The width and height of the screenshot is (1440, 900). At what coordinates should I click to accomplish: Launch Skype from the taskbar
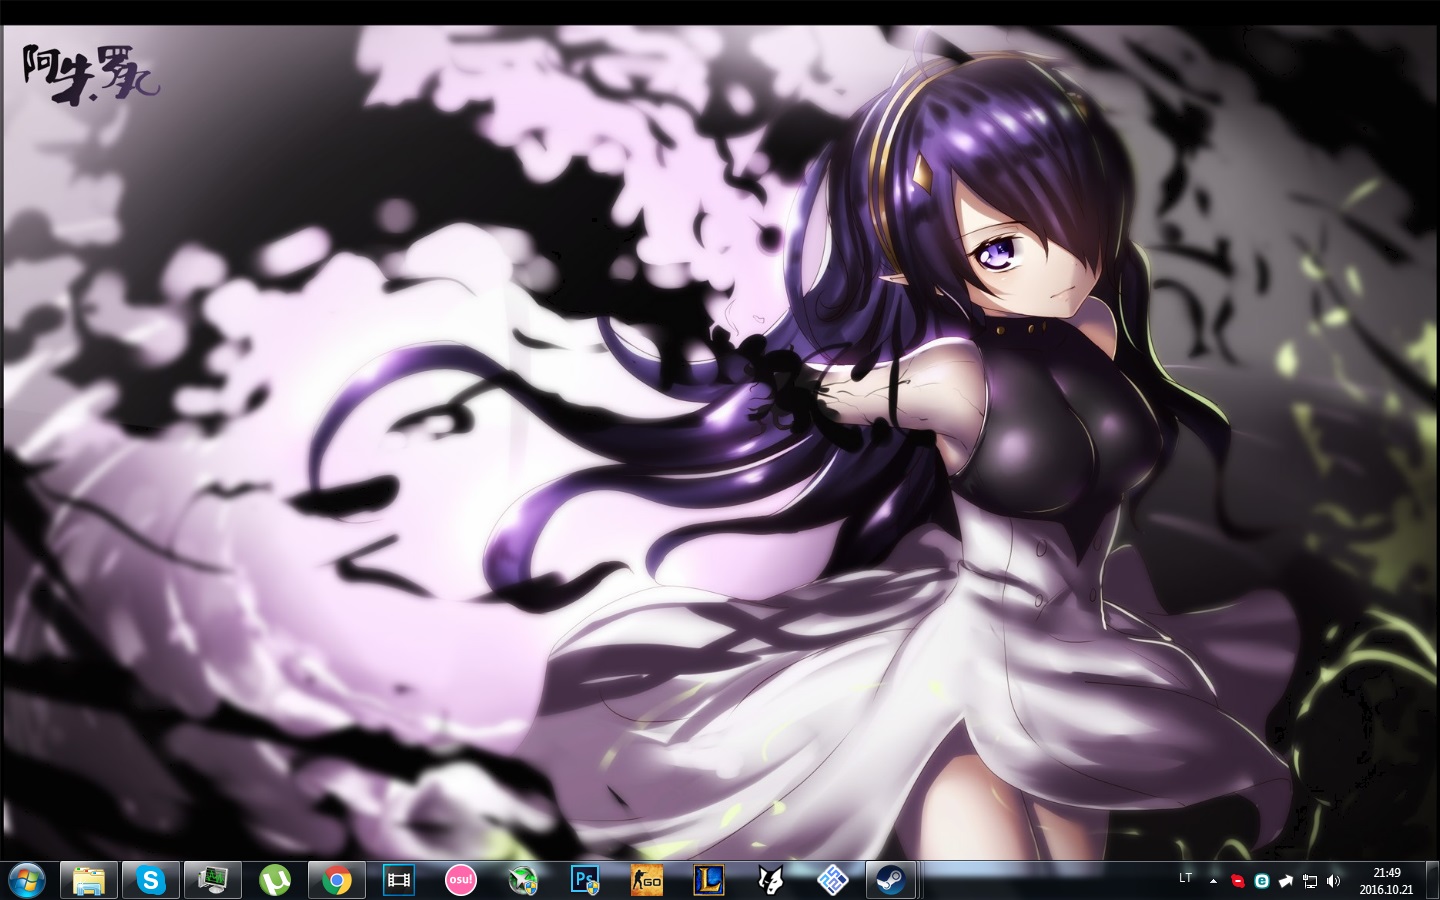point(151,880)
